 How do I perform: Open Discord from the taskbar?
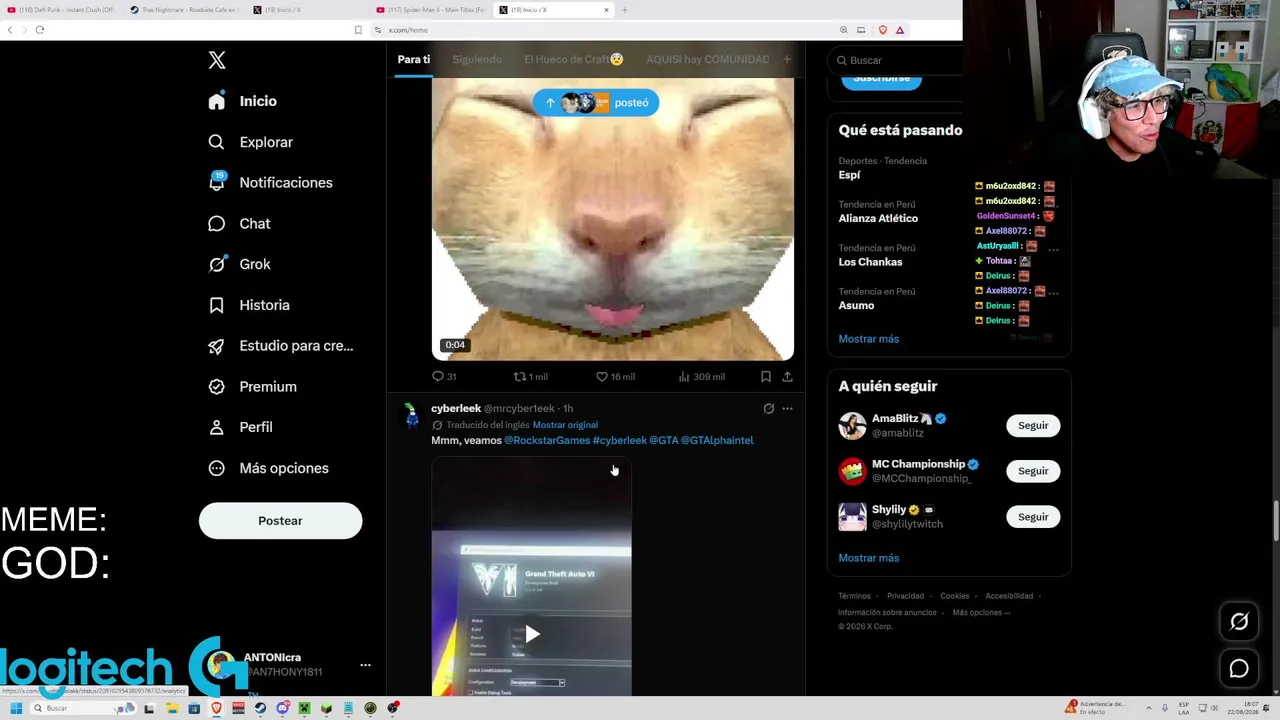coord(282,708)
